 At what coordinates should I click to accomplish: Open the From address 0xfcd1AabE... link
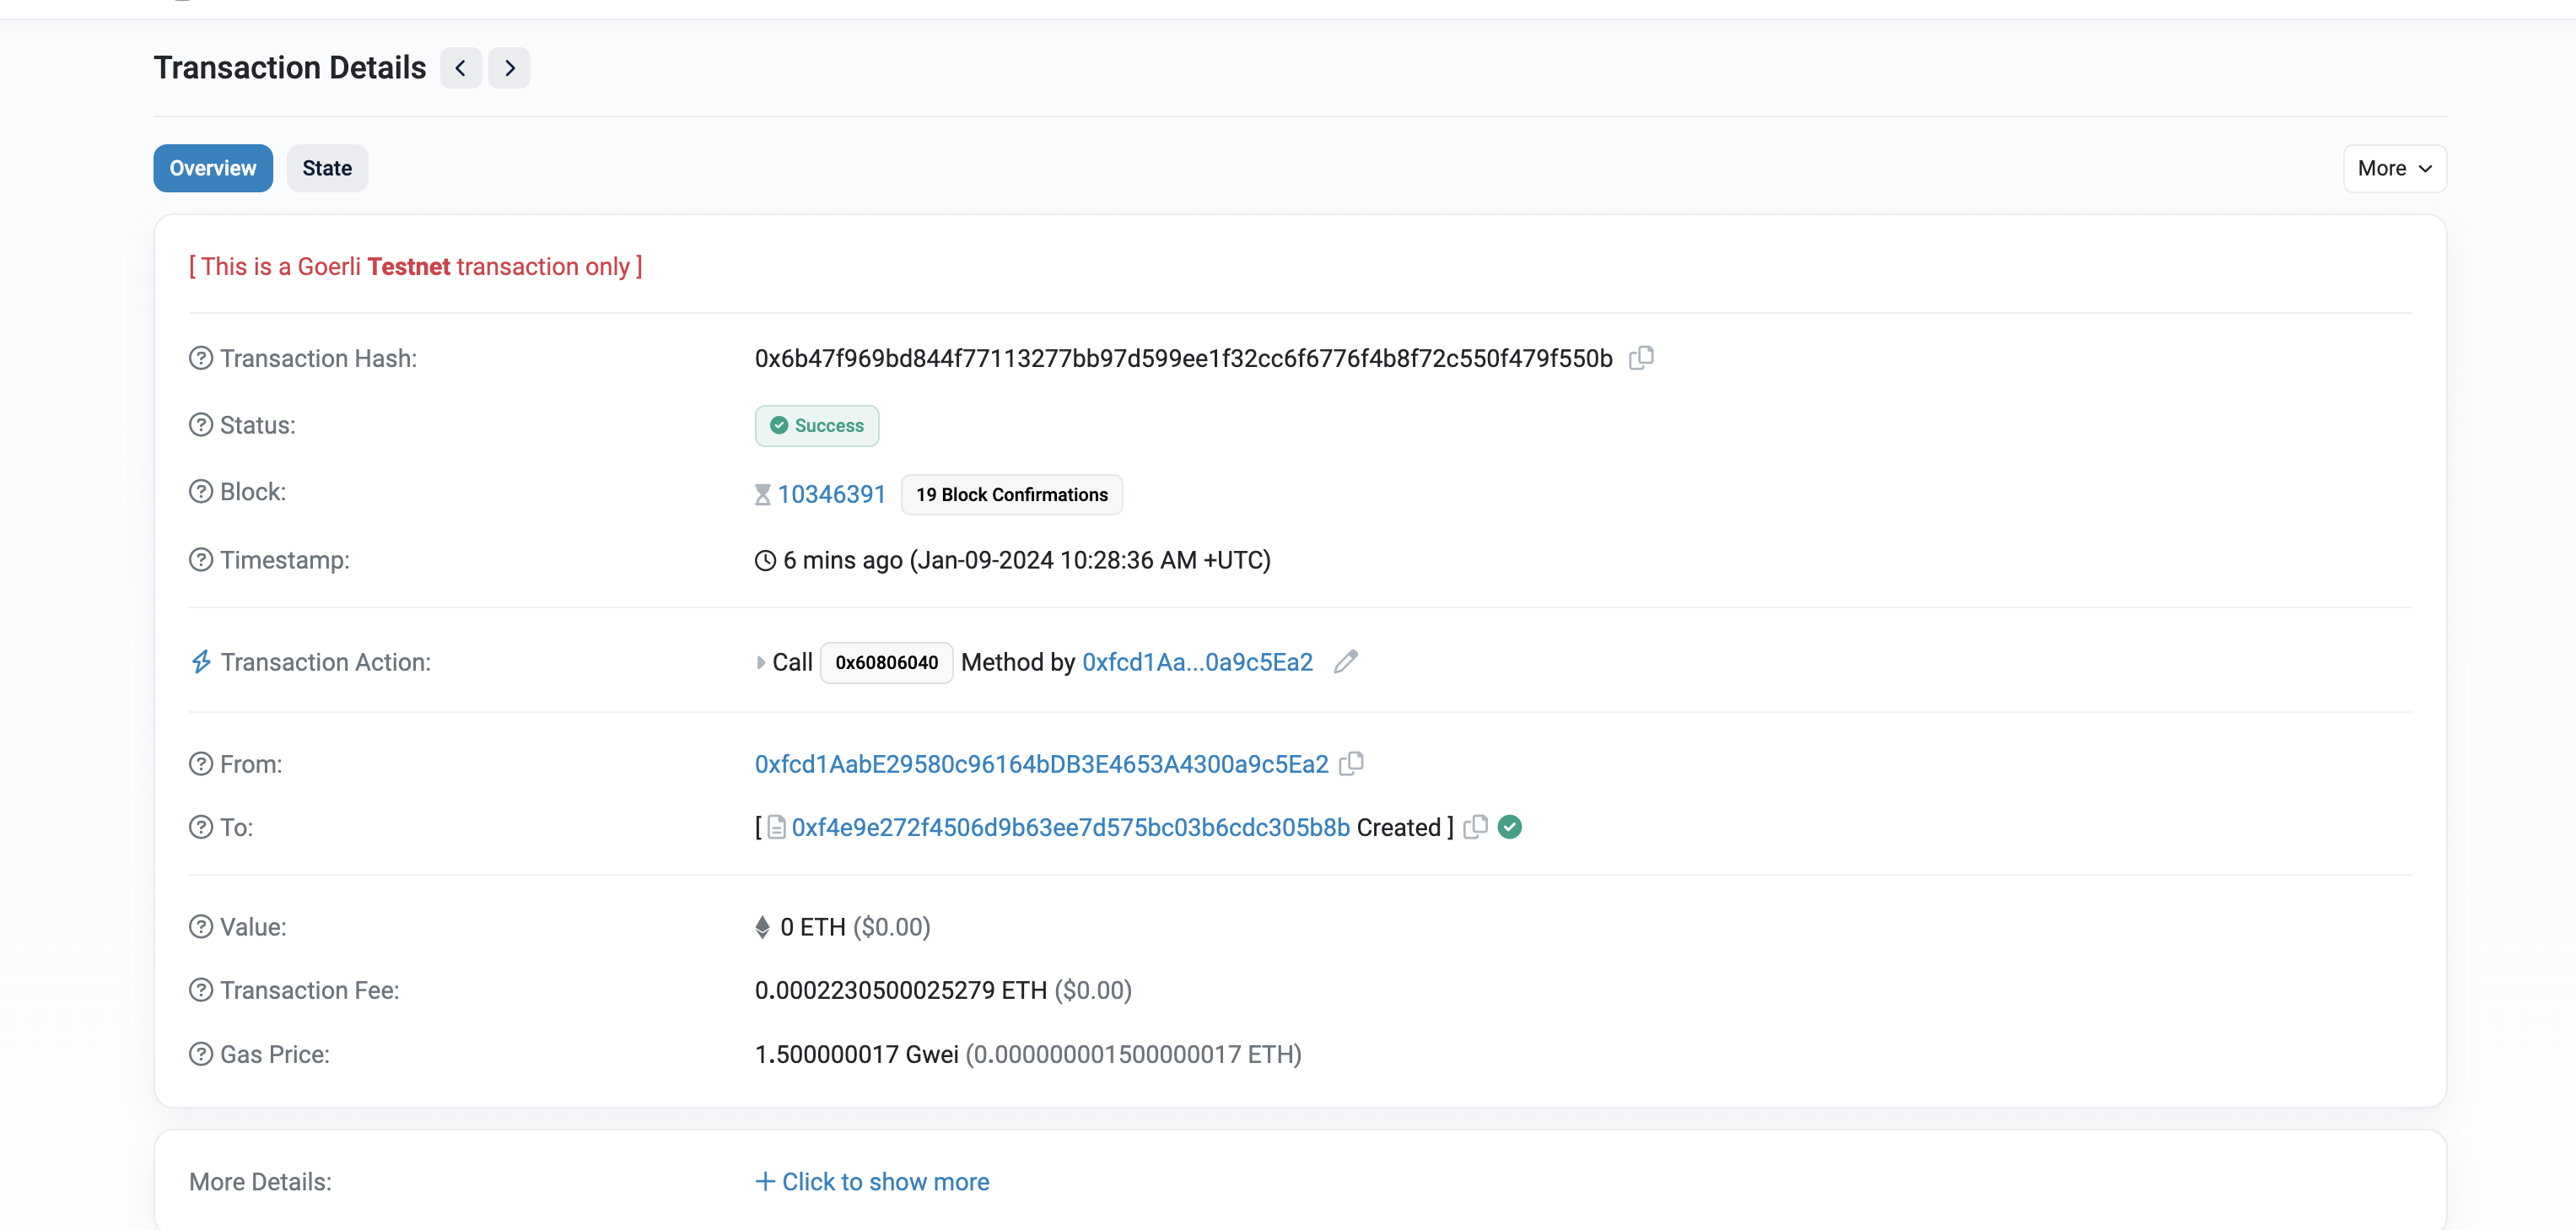point(1041,764)
